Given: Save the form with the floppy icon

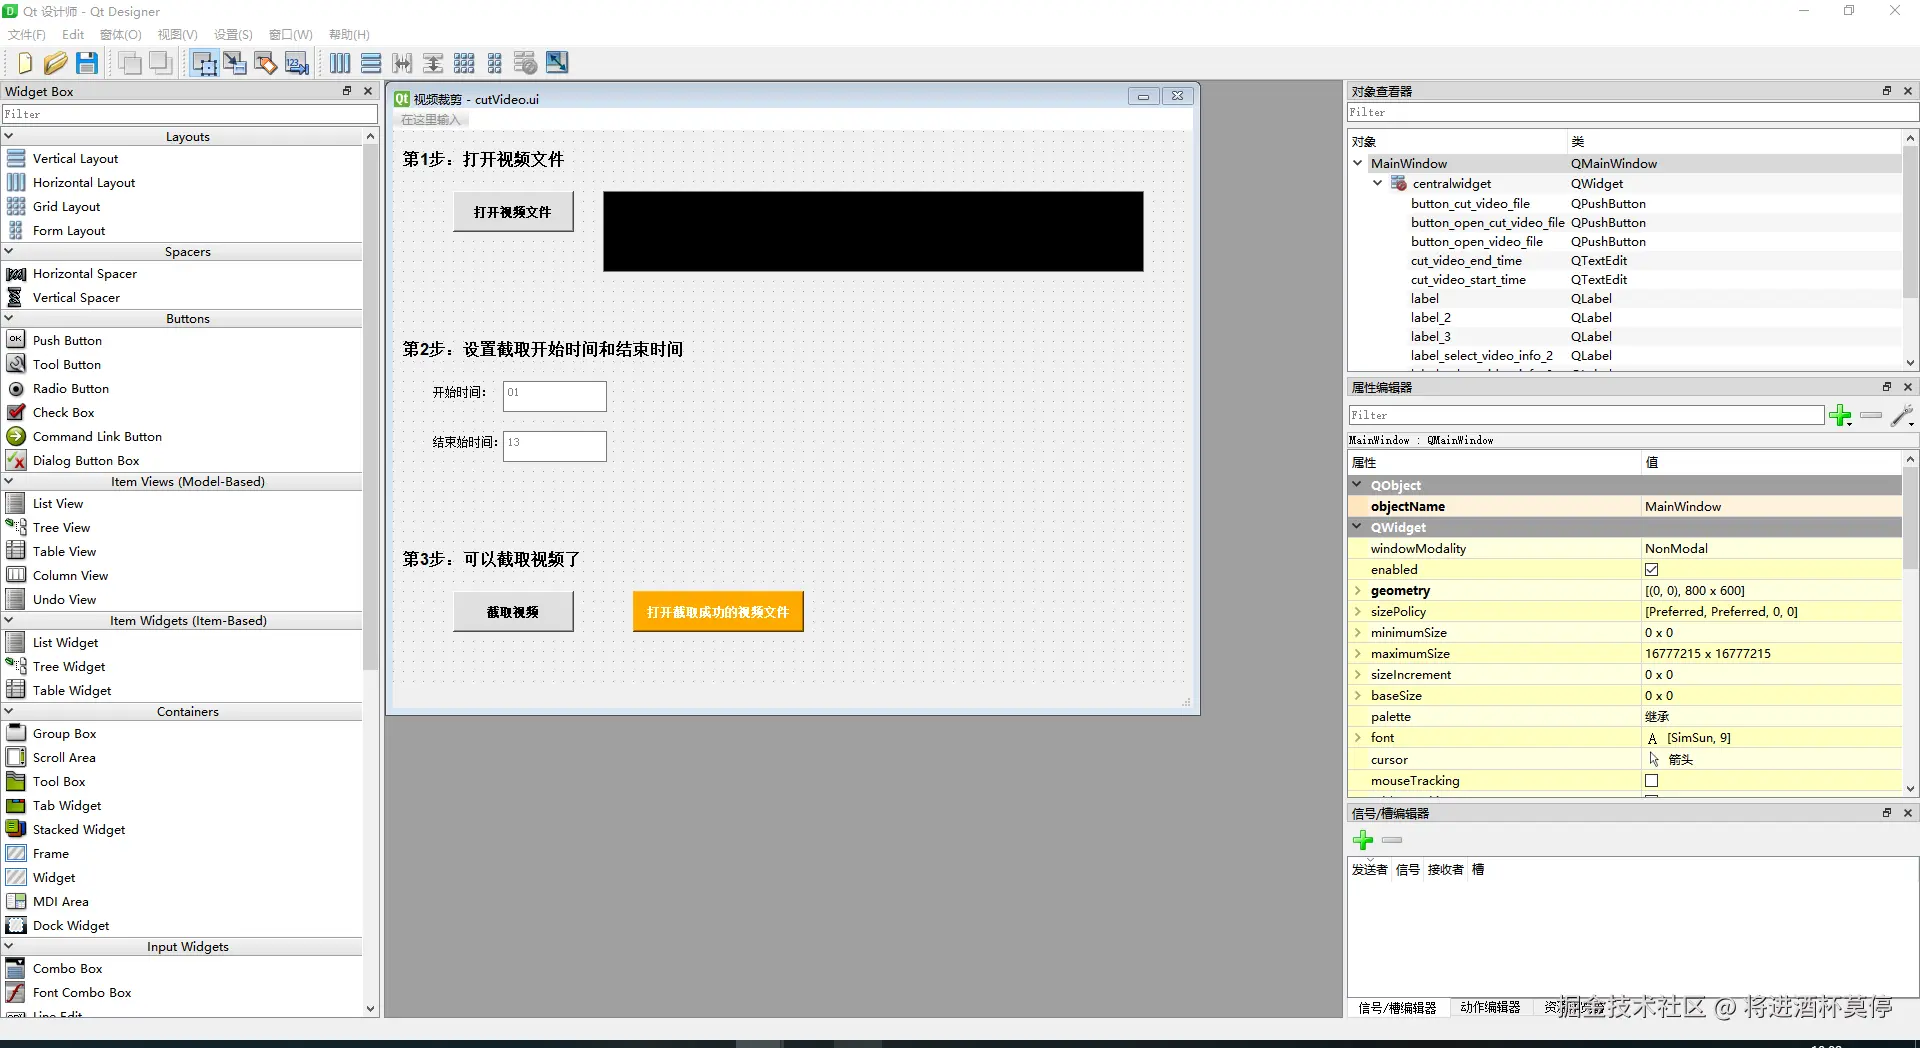Looking at the screenshot, I should [87, 63].
